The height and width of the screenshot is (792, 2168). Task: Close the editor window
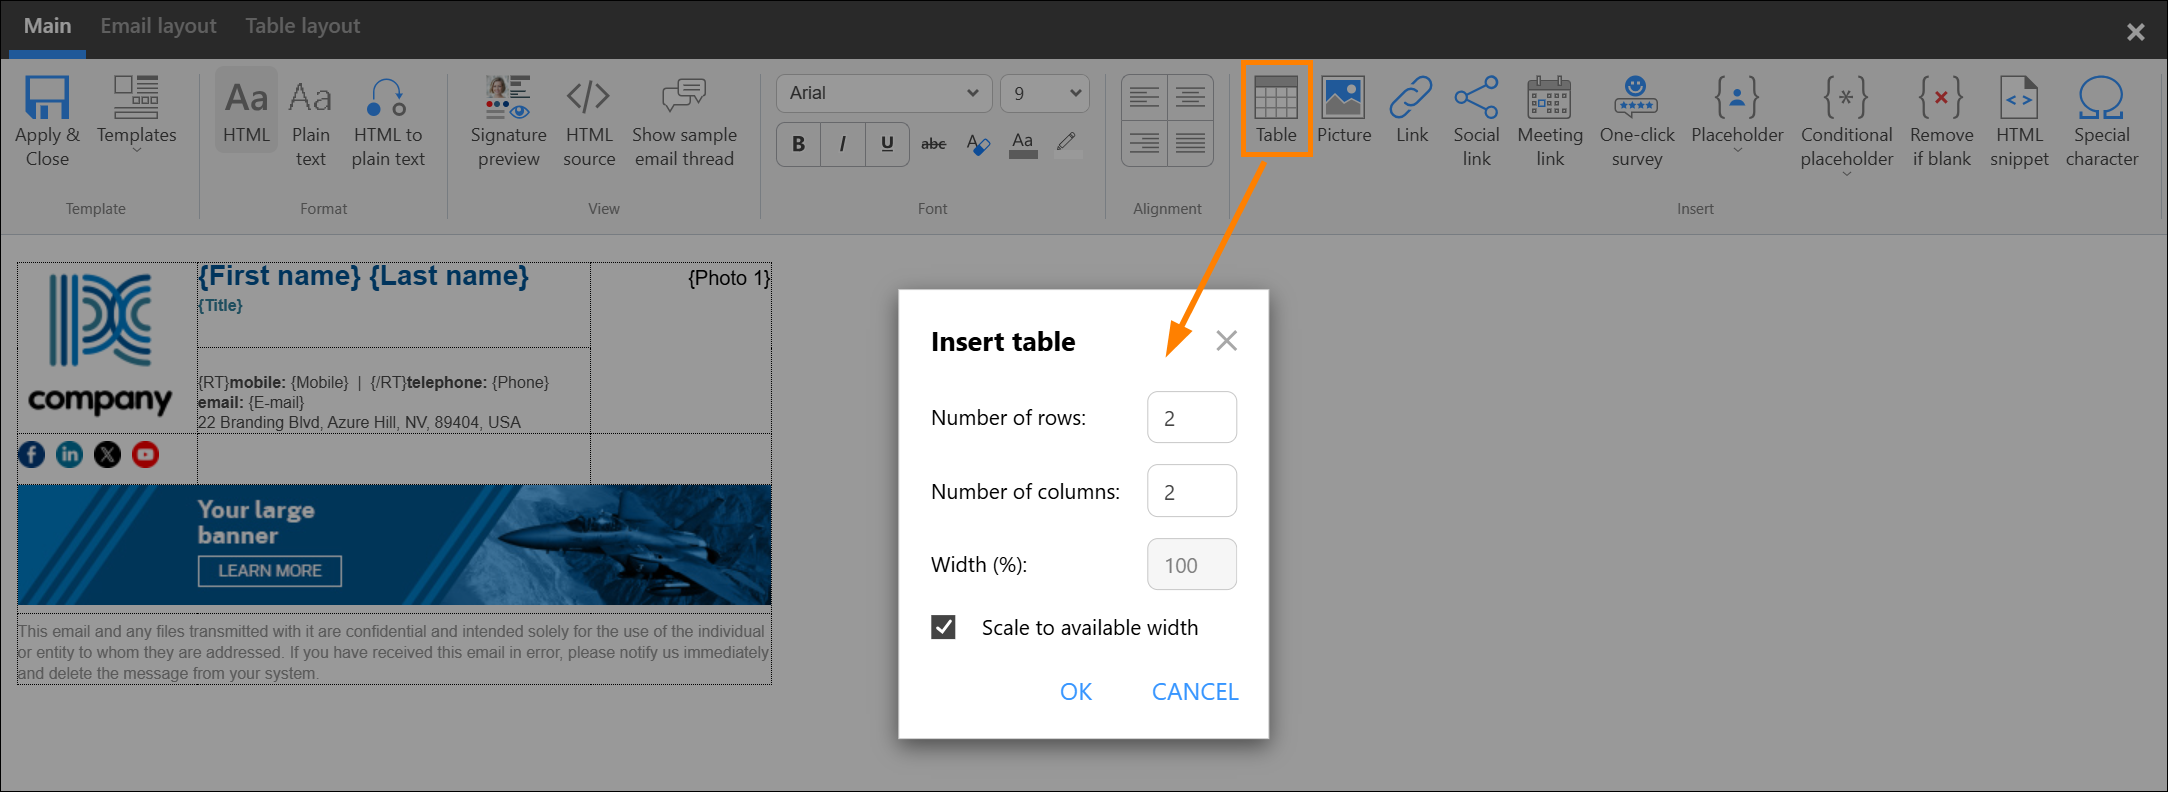(2136, 32)
